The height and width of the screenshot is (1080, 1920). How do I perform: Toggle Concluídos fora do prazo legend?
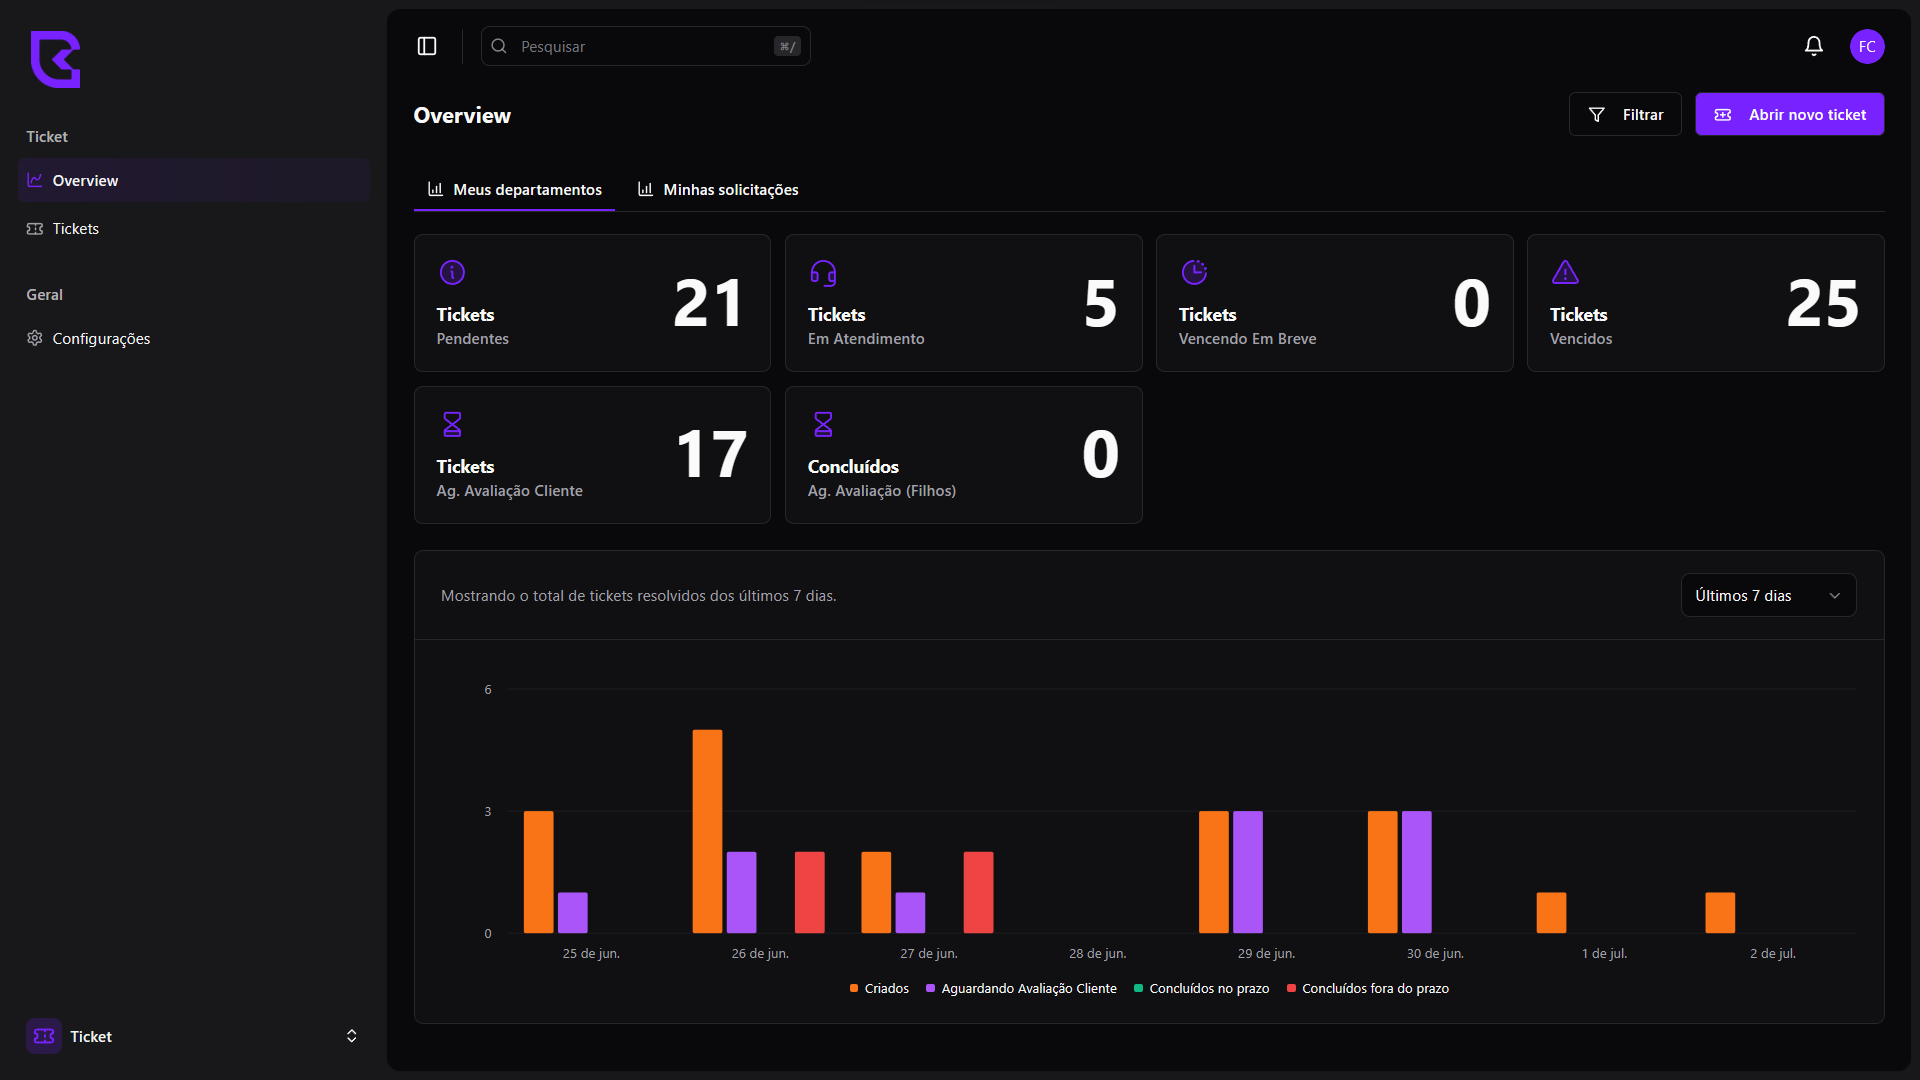click(x=1367, y=988)
